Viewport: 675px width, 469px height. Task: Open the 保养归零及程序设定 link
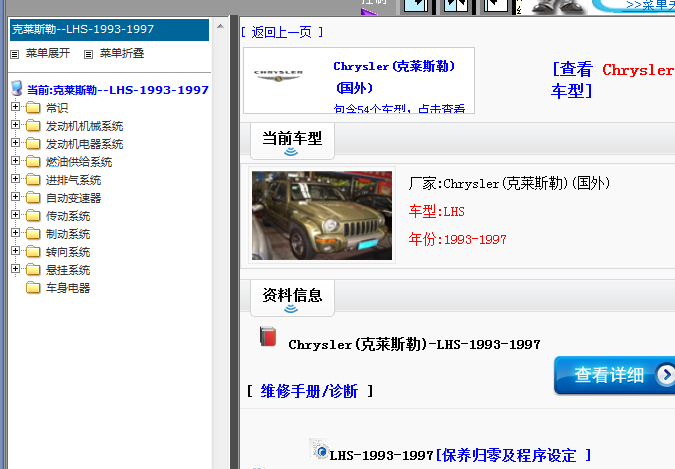coord(513,455)
